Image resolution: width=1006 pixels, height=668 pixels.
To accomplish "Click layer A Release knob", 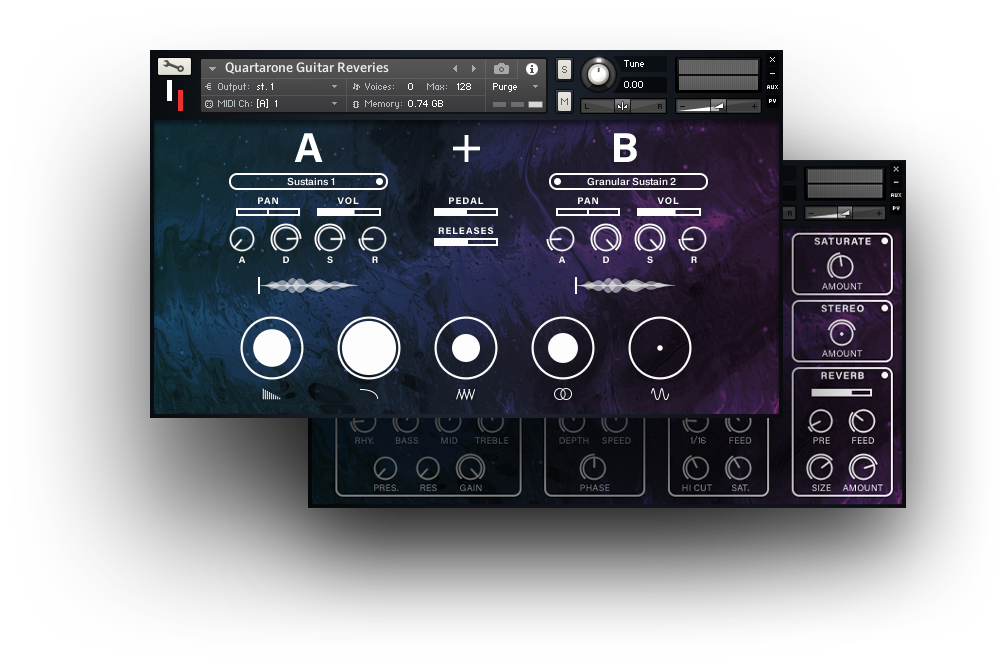I will coord(373,239).
